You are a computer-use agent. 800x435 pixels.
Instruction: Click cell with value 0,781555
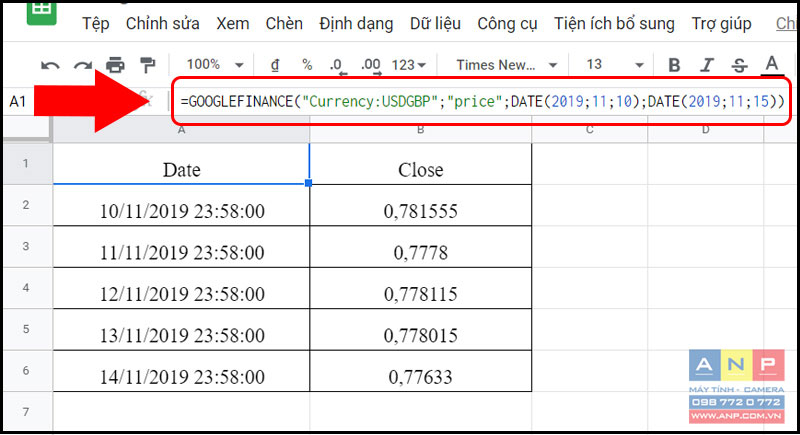(x=420, y=205)
